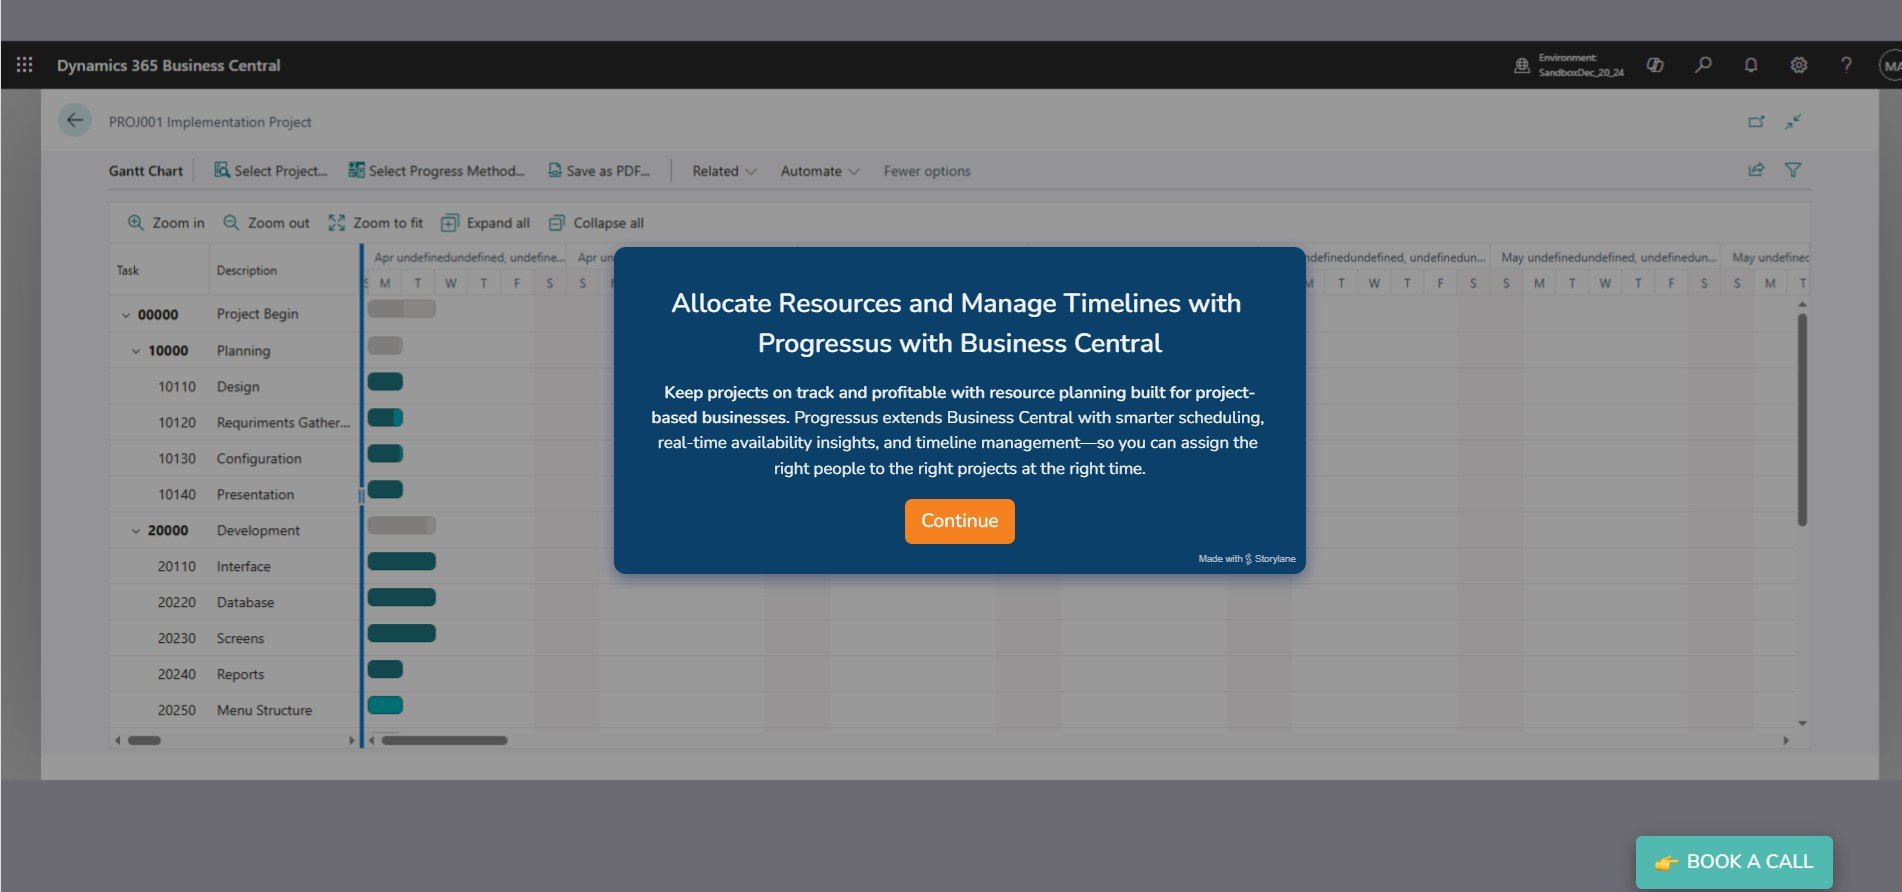Collapse the page with the shrink icon

1793,122
